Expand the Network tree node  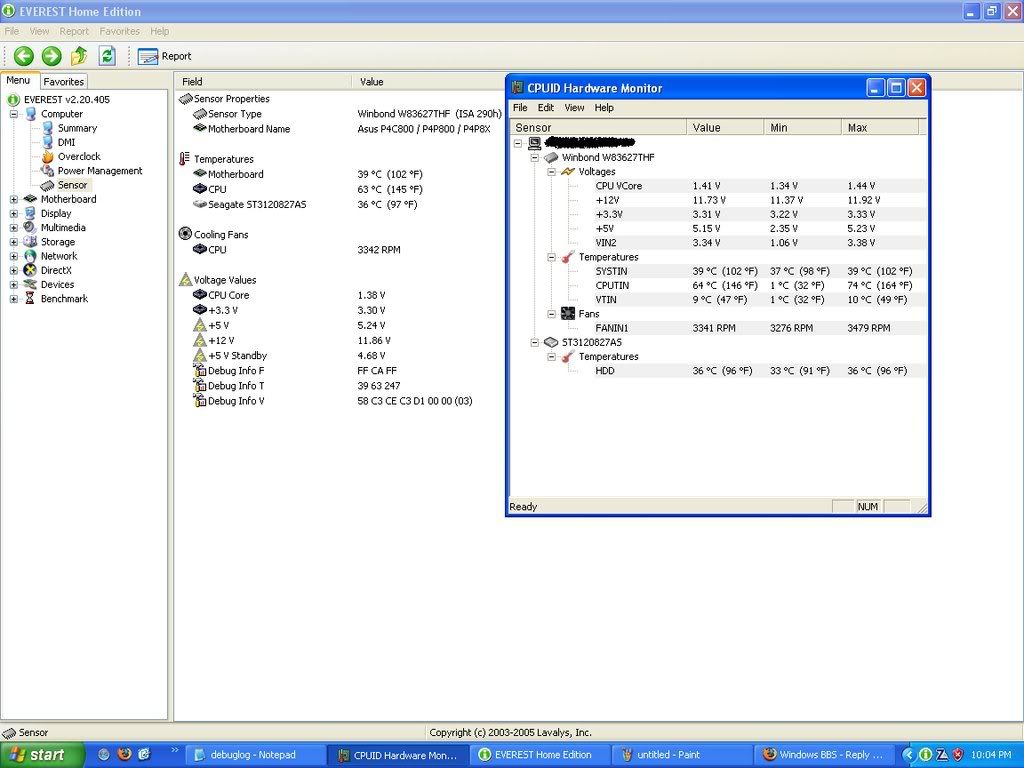point(14,256)
